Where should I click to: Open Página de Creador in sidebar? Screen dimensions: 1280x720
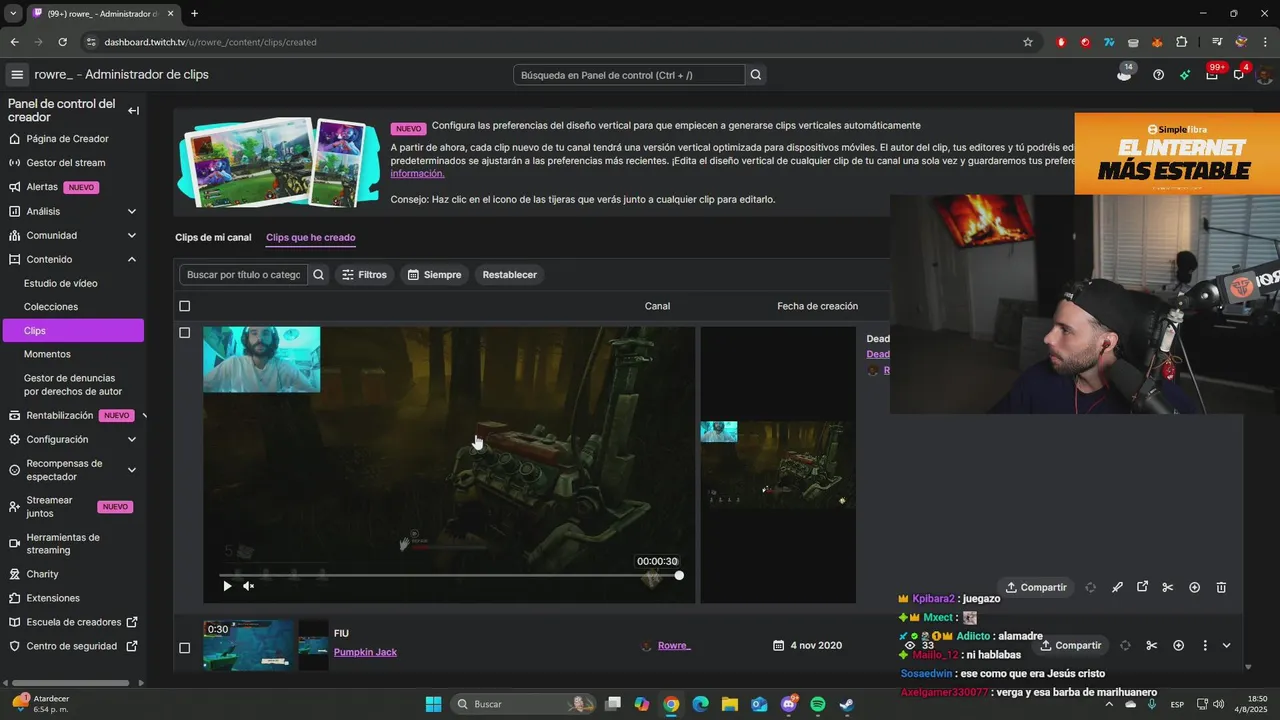point(67,139)
